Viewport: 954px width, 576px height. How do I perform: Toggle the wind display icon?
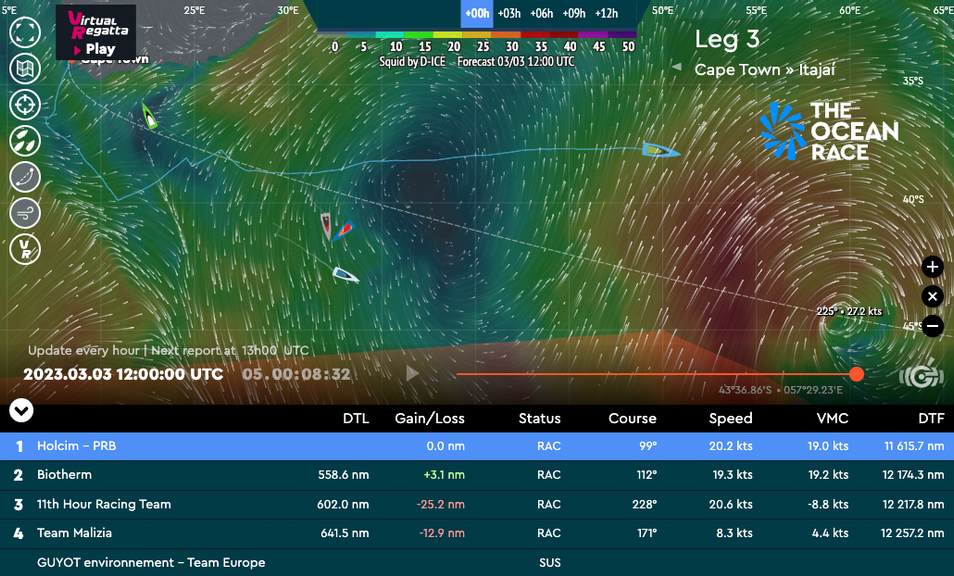pos(25,213)
